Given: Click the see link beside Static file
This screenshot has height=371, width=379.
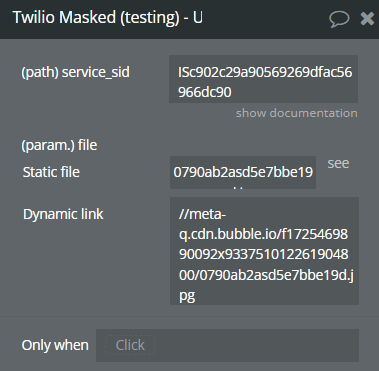Looking at the screenshot, I should tap(338, 163).
